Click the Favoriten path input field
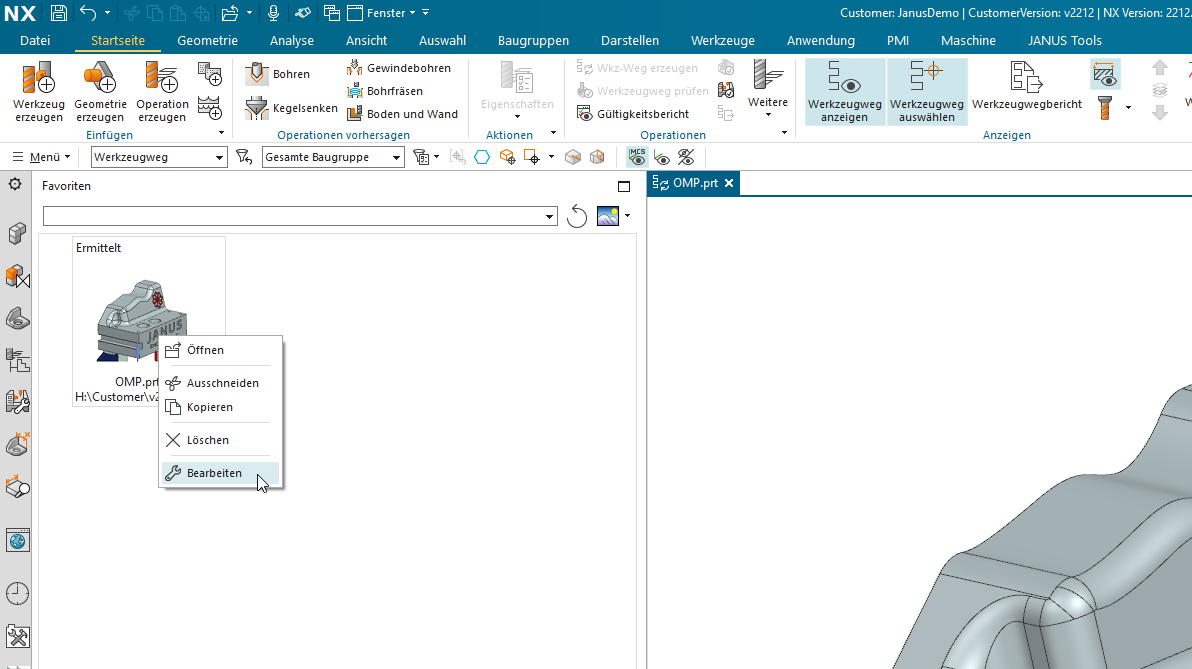1192x669 pixels. click(300, 216)
